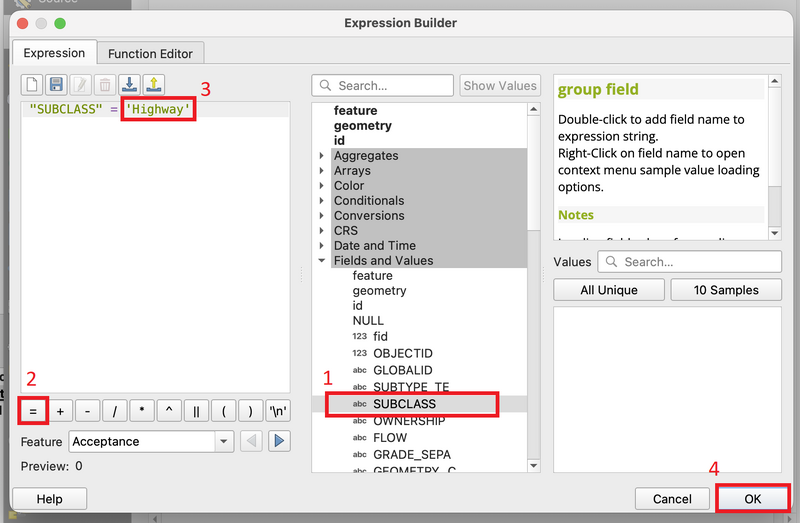
Task: Expand the Conversions group
Action: pyautogui.click(x=321, y=215)
